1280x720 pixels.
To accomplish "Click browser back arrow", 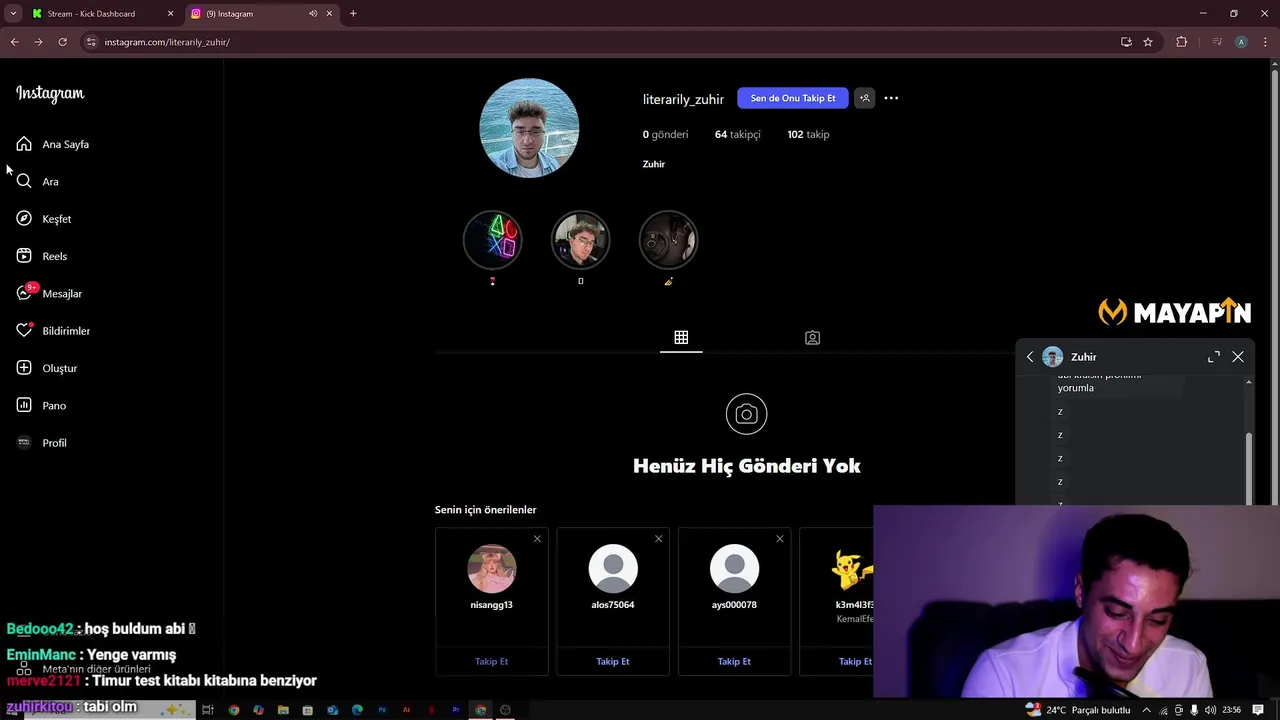I will pos(15,42).
